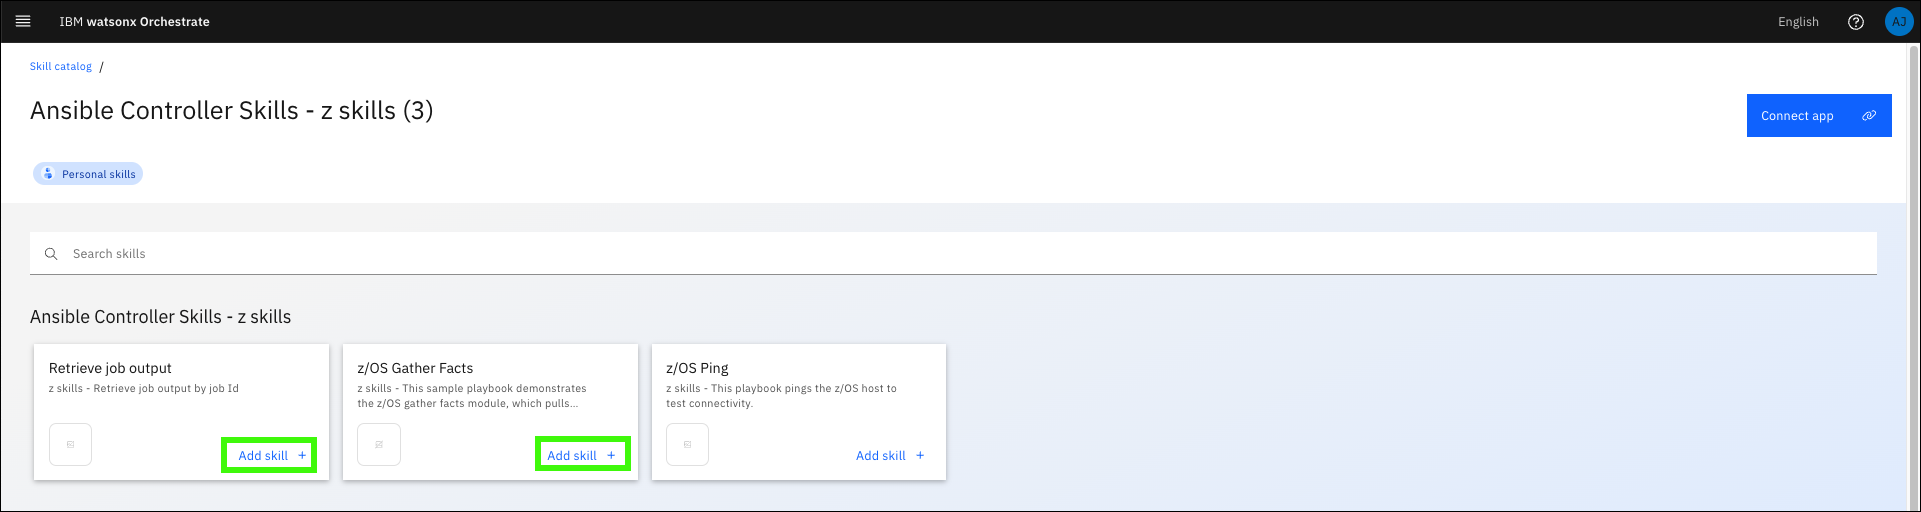This screenshot has height=512, width=1921.
Task: Click the z/OS Ping app icon
Action: coord(688,444)
